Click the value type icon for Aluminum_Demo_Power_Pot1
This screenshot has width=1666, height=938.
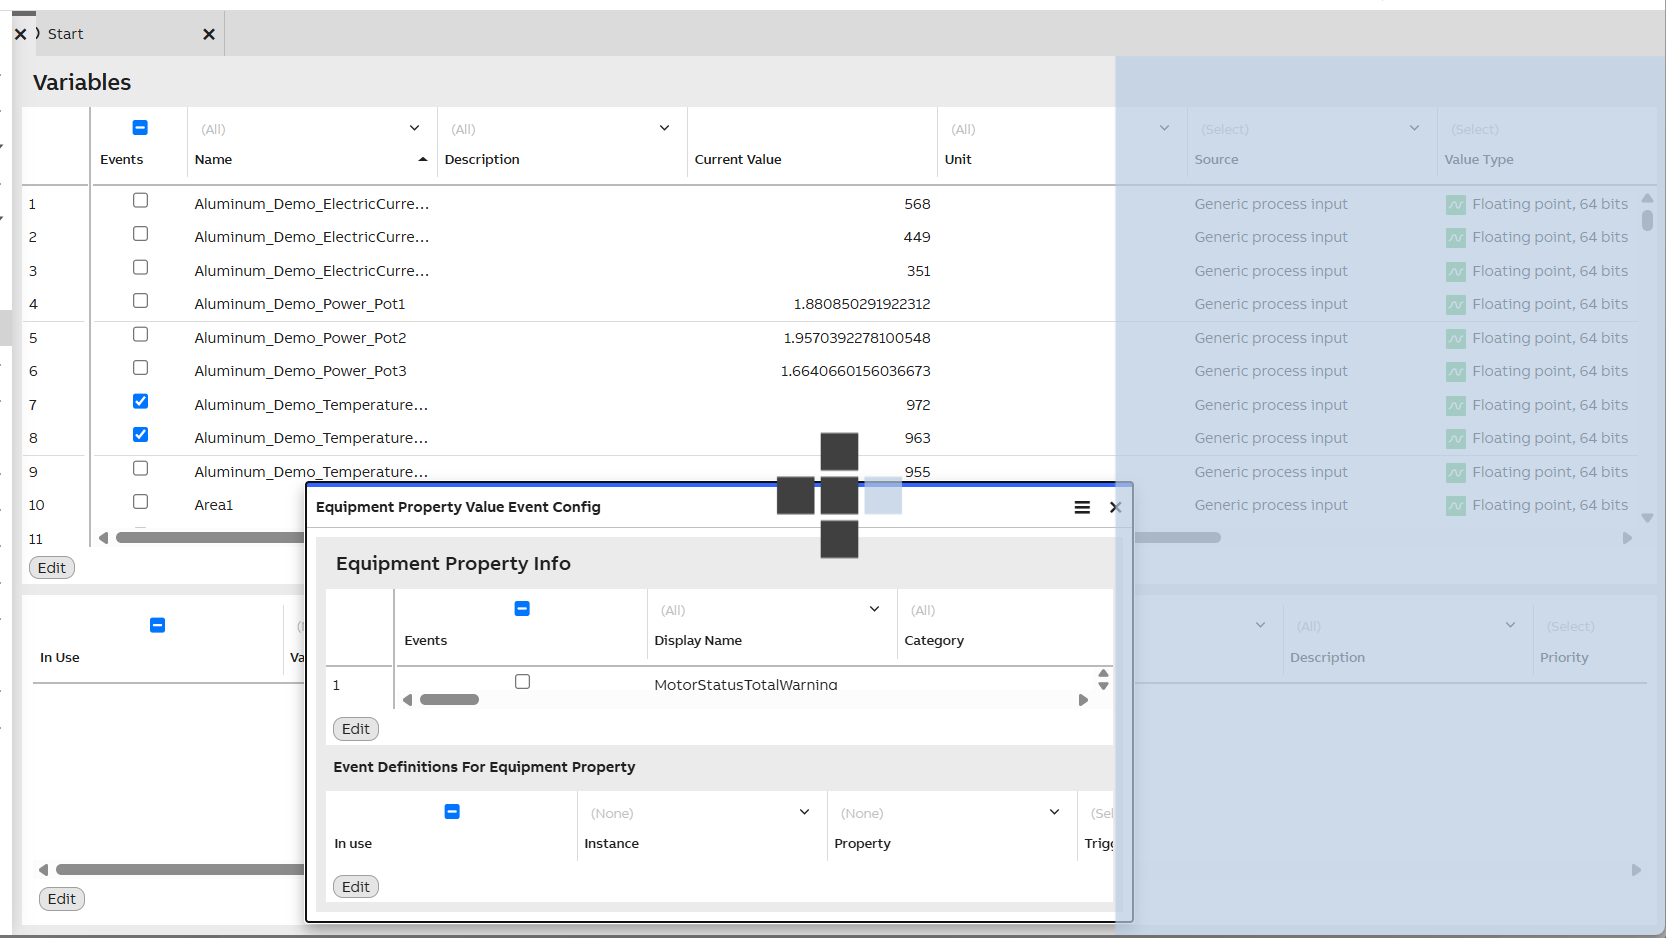pos(1456,304)
